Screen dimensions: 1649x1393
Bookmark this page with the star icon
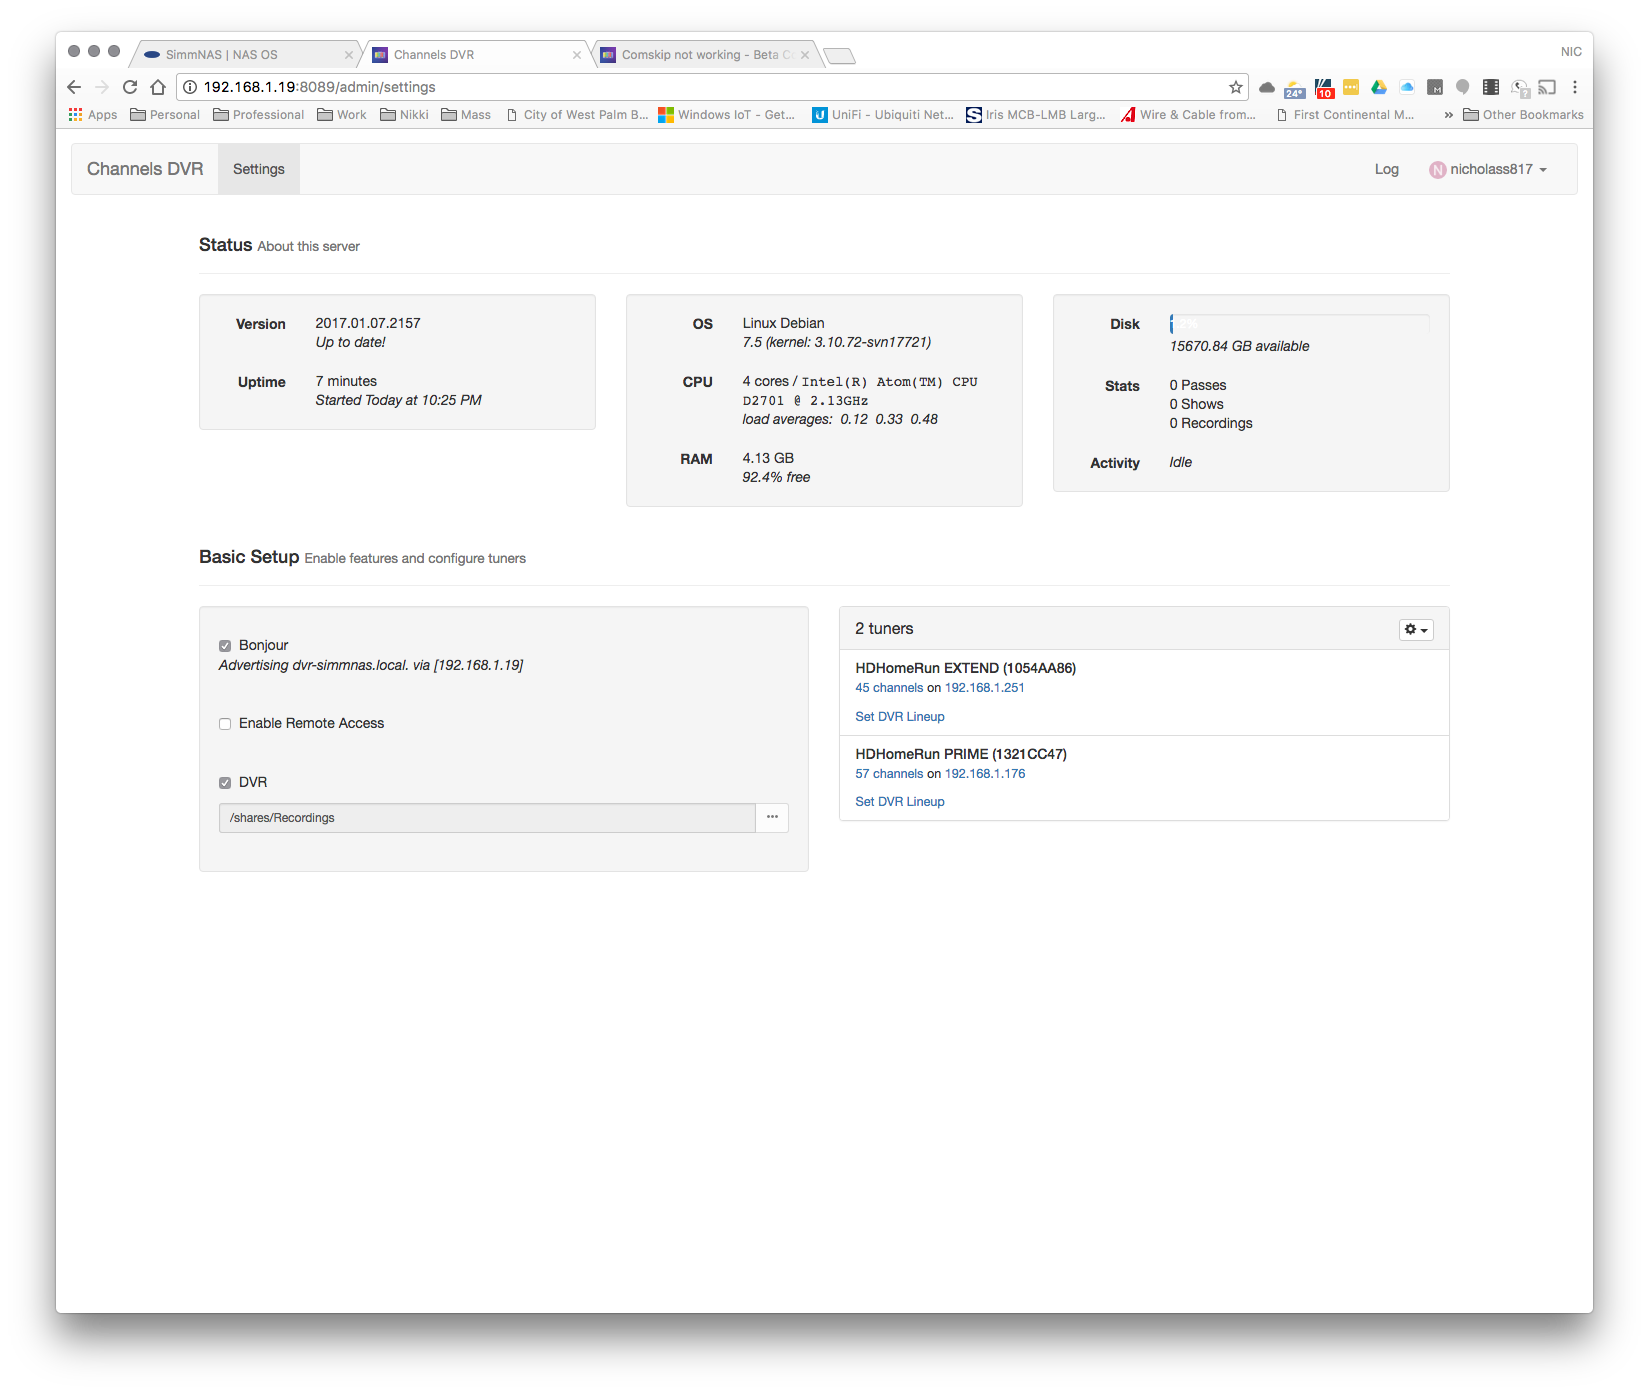pos(1236,87)
